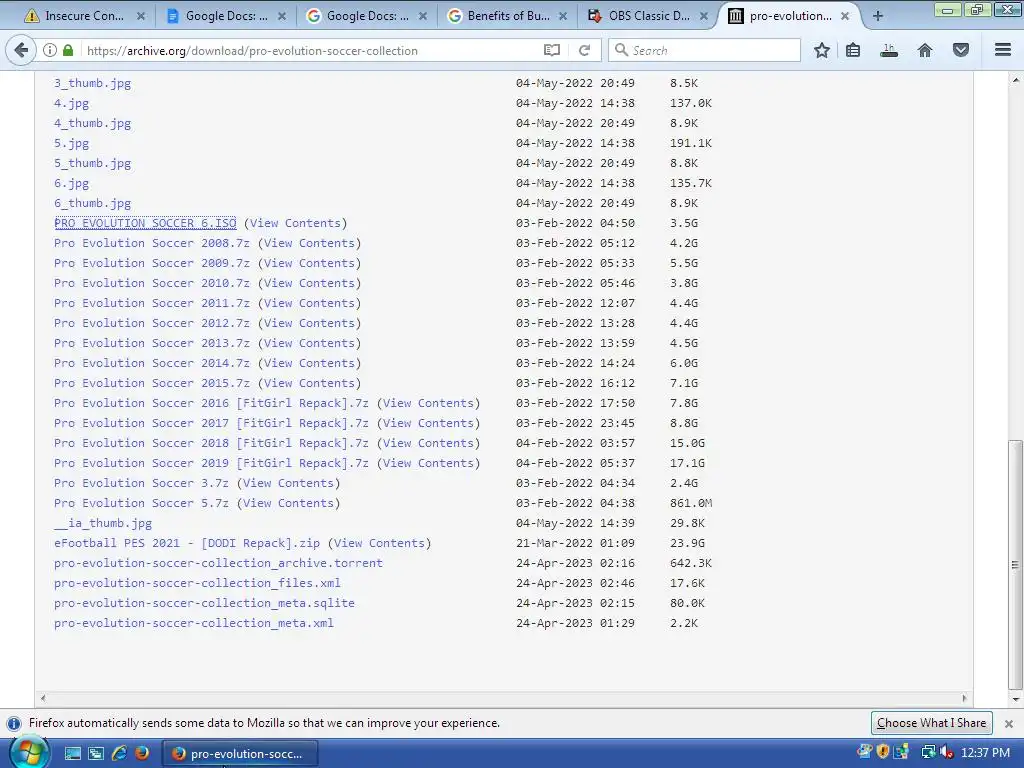This screenshot has width=1024, height=768.
Task: Click the security shield tray icon
Action: tap(883, 752)
